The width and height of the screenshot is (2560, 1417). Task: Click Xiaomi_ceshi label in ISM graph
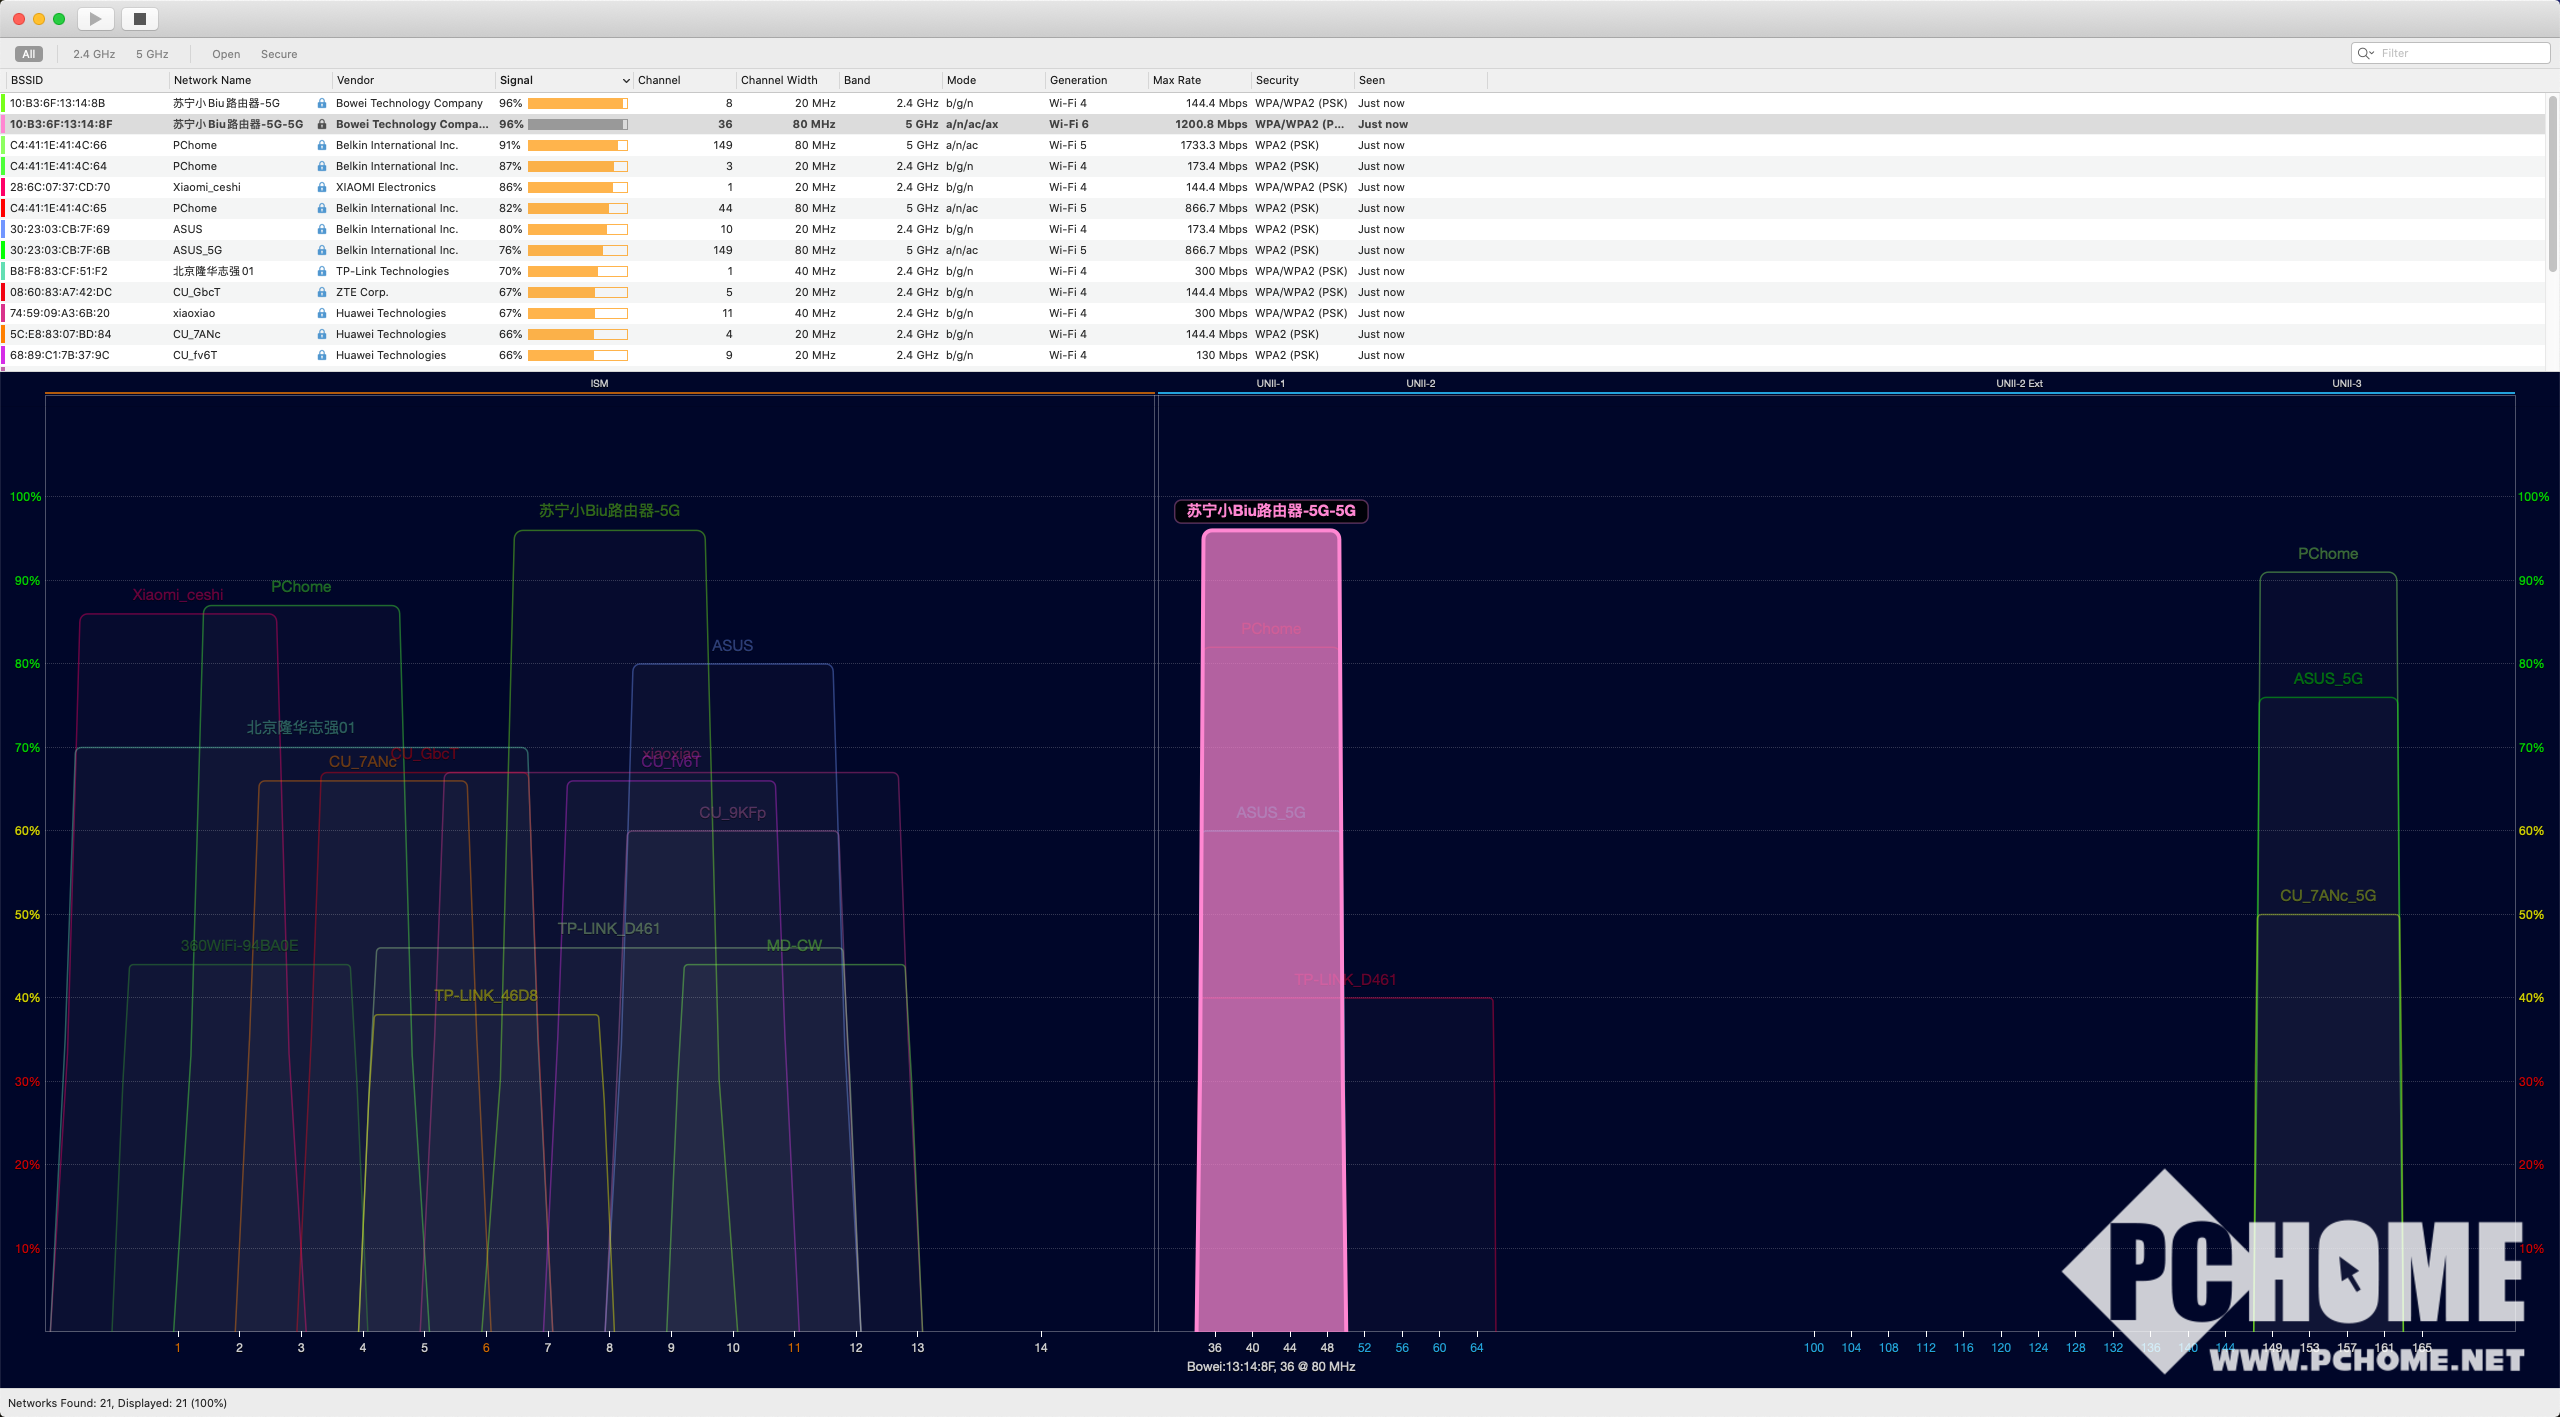[178, 595]
